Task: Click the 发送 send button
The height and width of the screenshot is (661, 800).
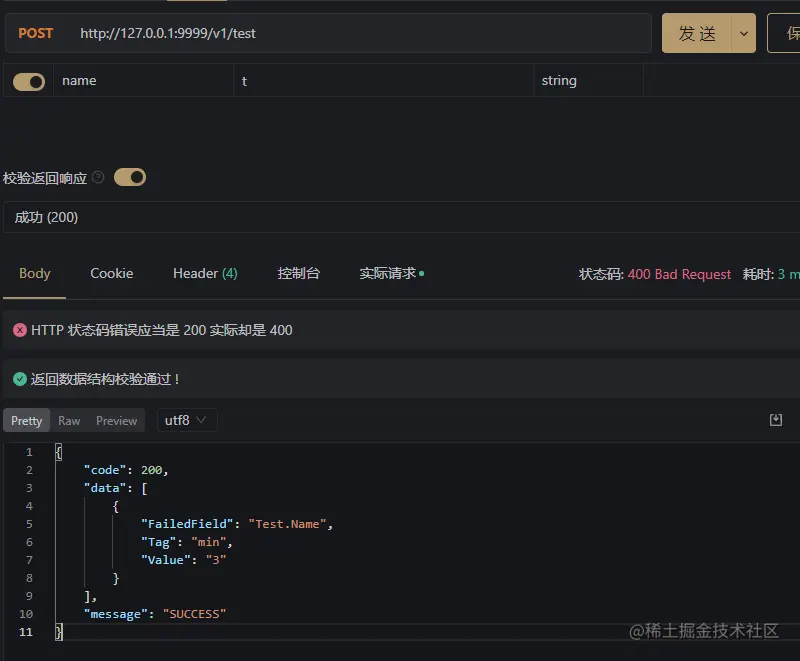Action: point(696,34)
